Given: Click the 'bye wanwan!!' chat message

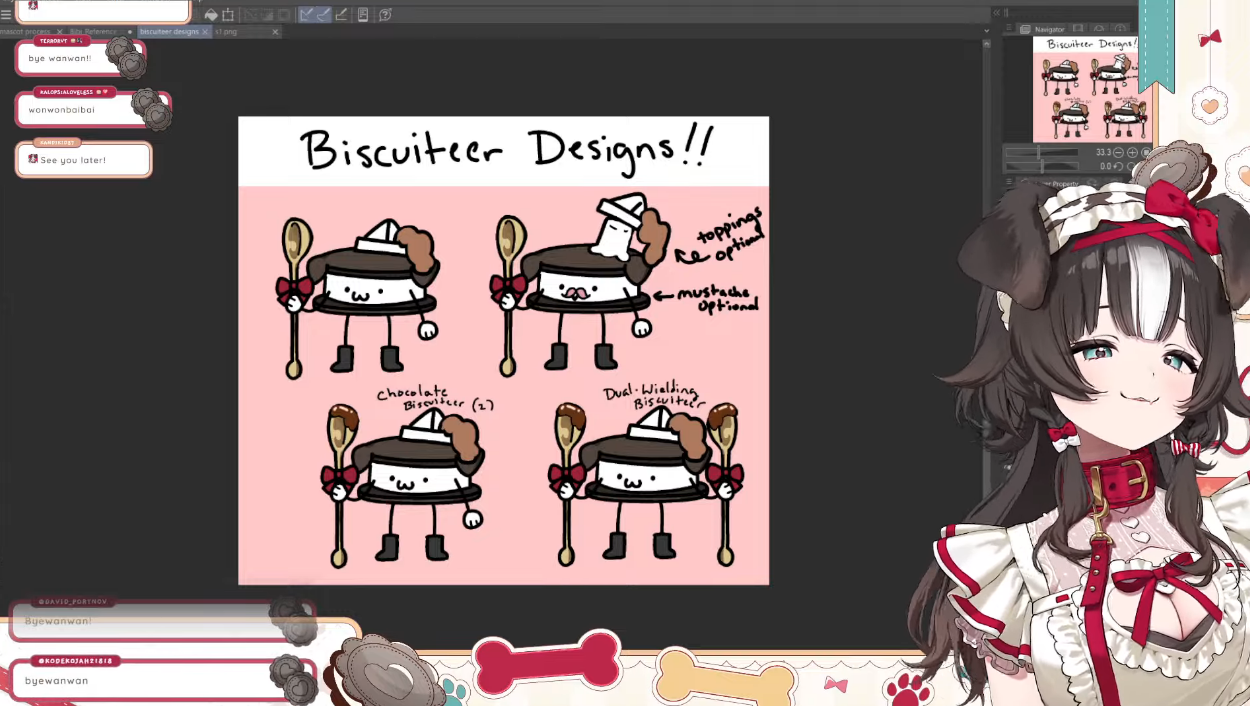Looking at the screenshot, I should pos(60,58).
